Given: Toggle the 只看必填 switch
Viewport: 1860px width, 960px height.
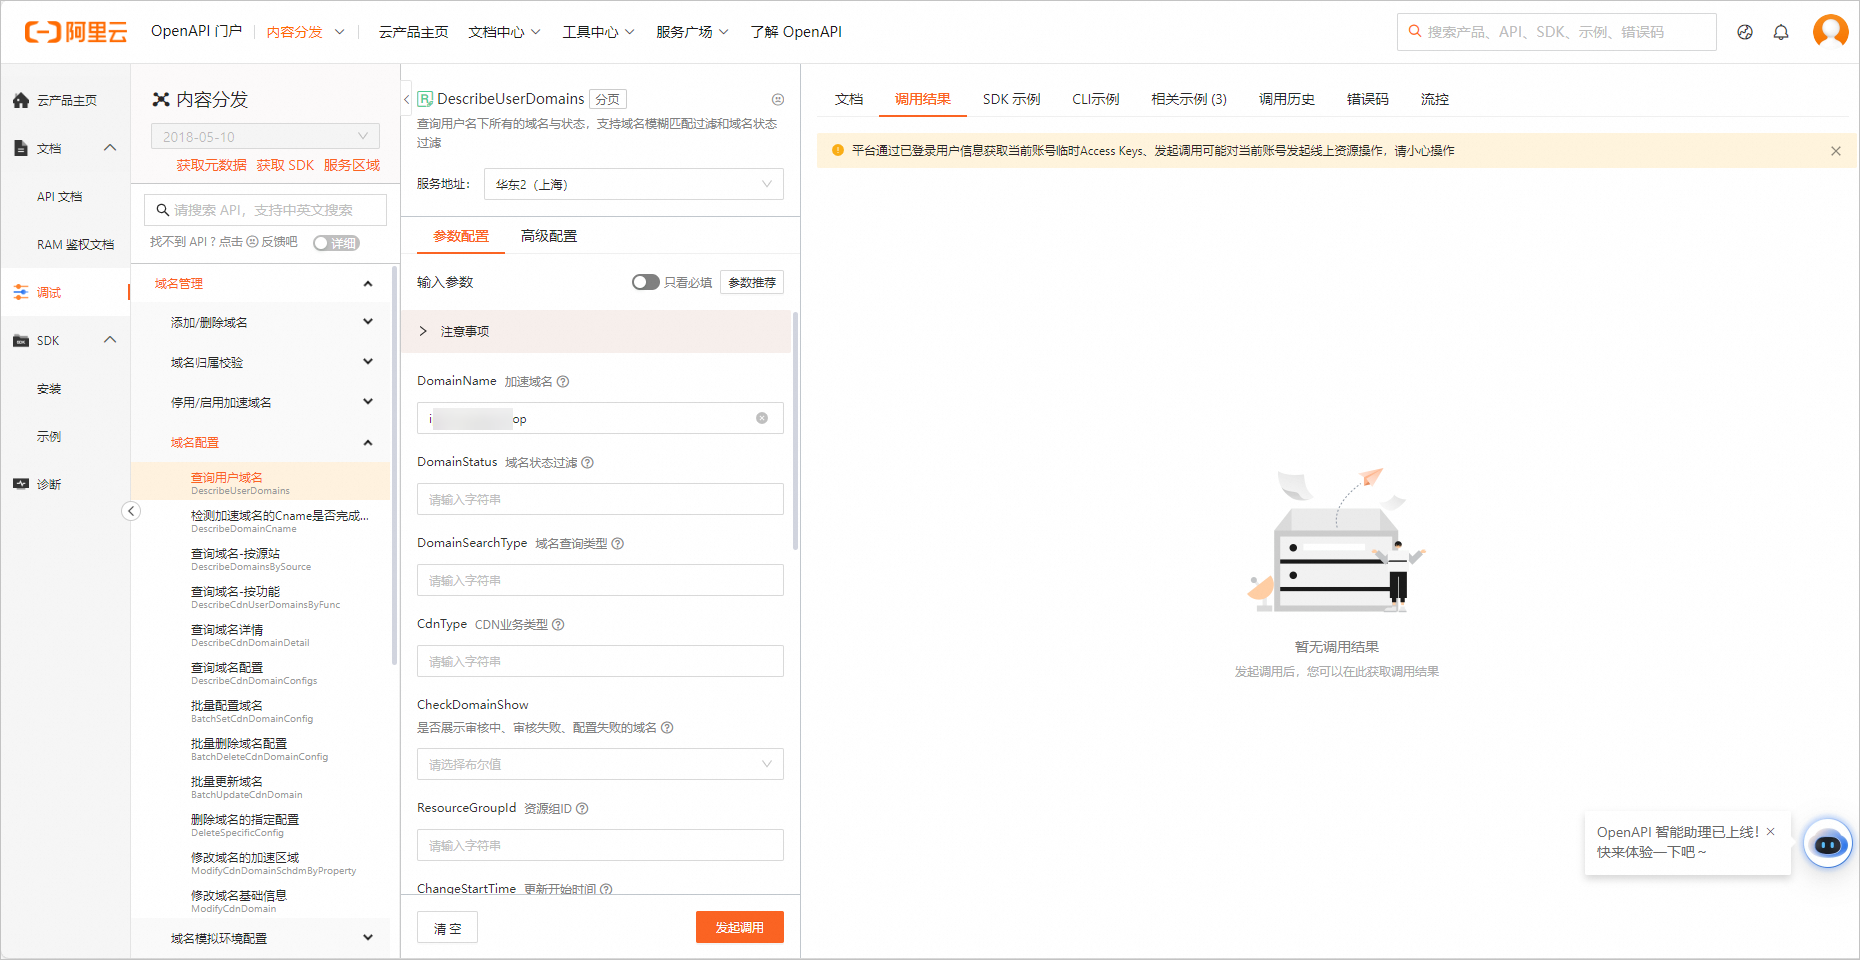Looking at the screenshot, I should point(646,282).
